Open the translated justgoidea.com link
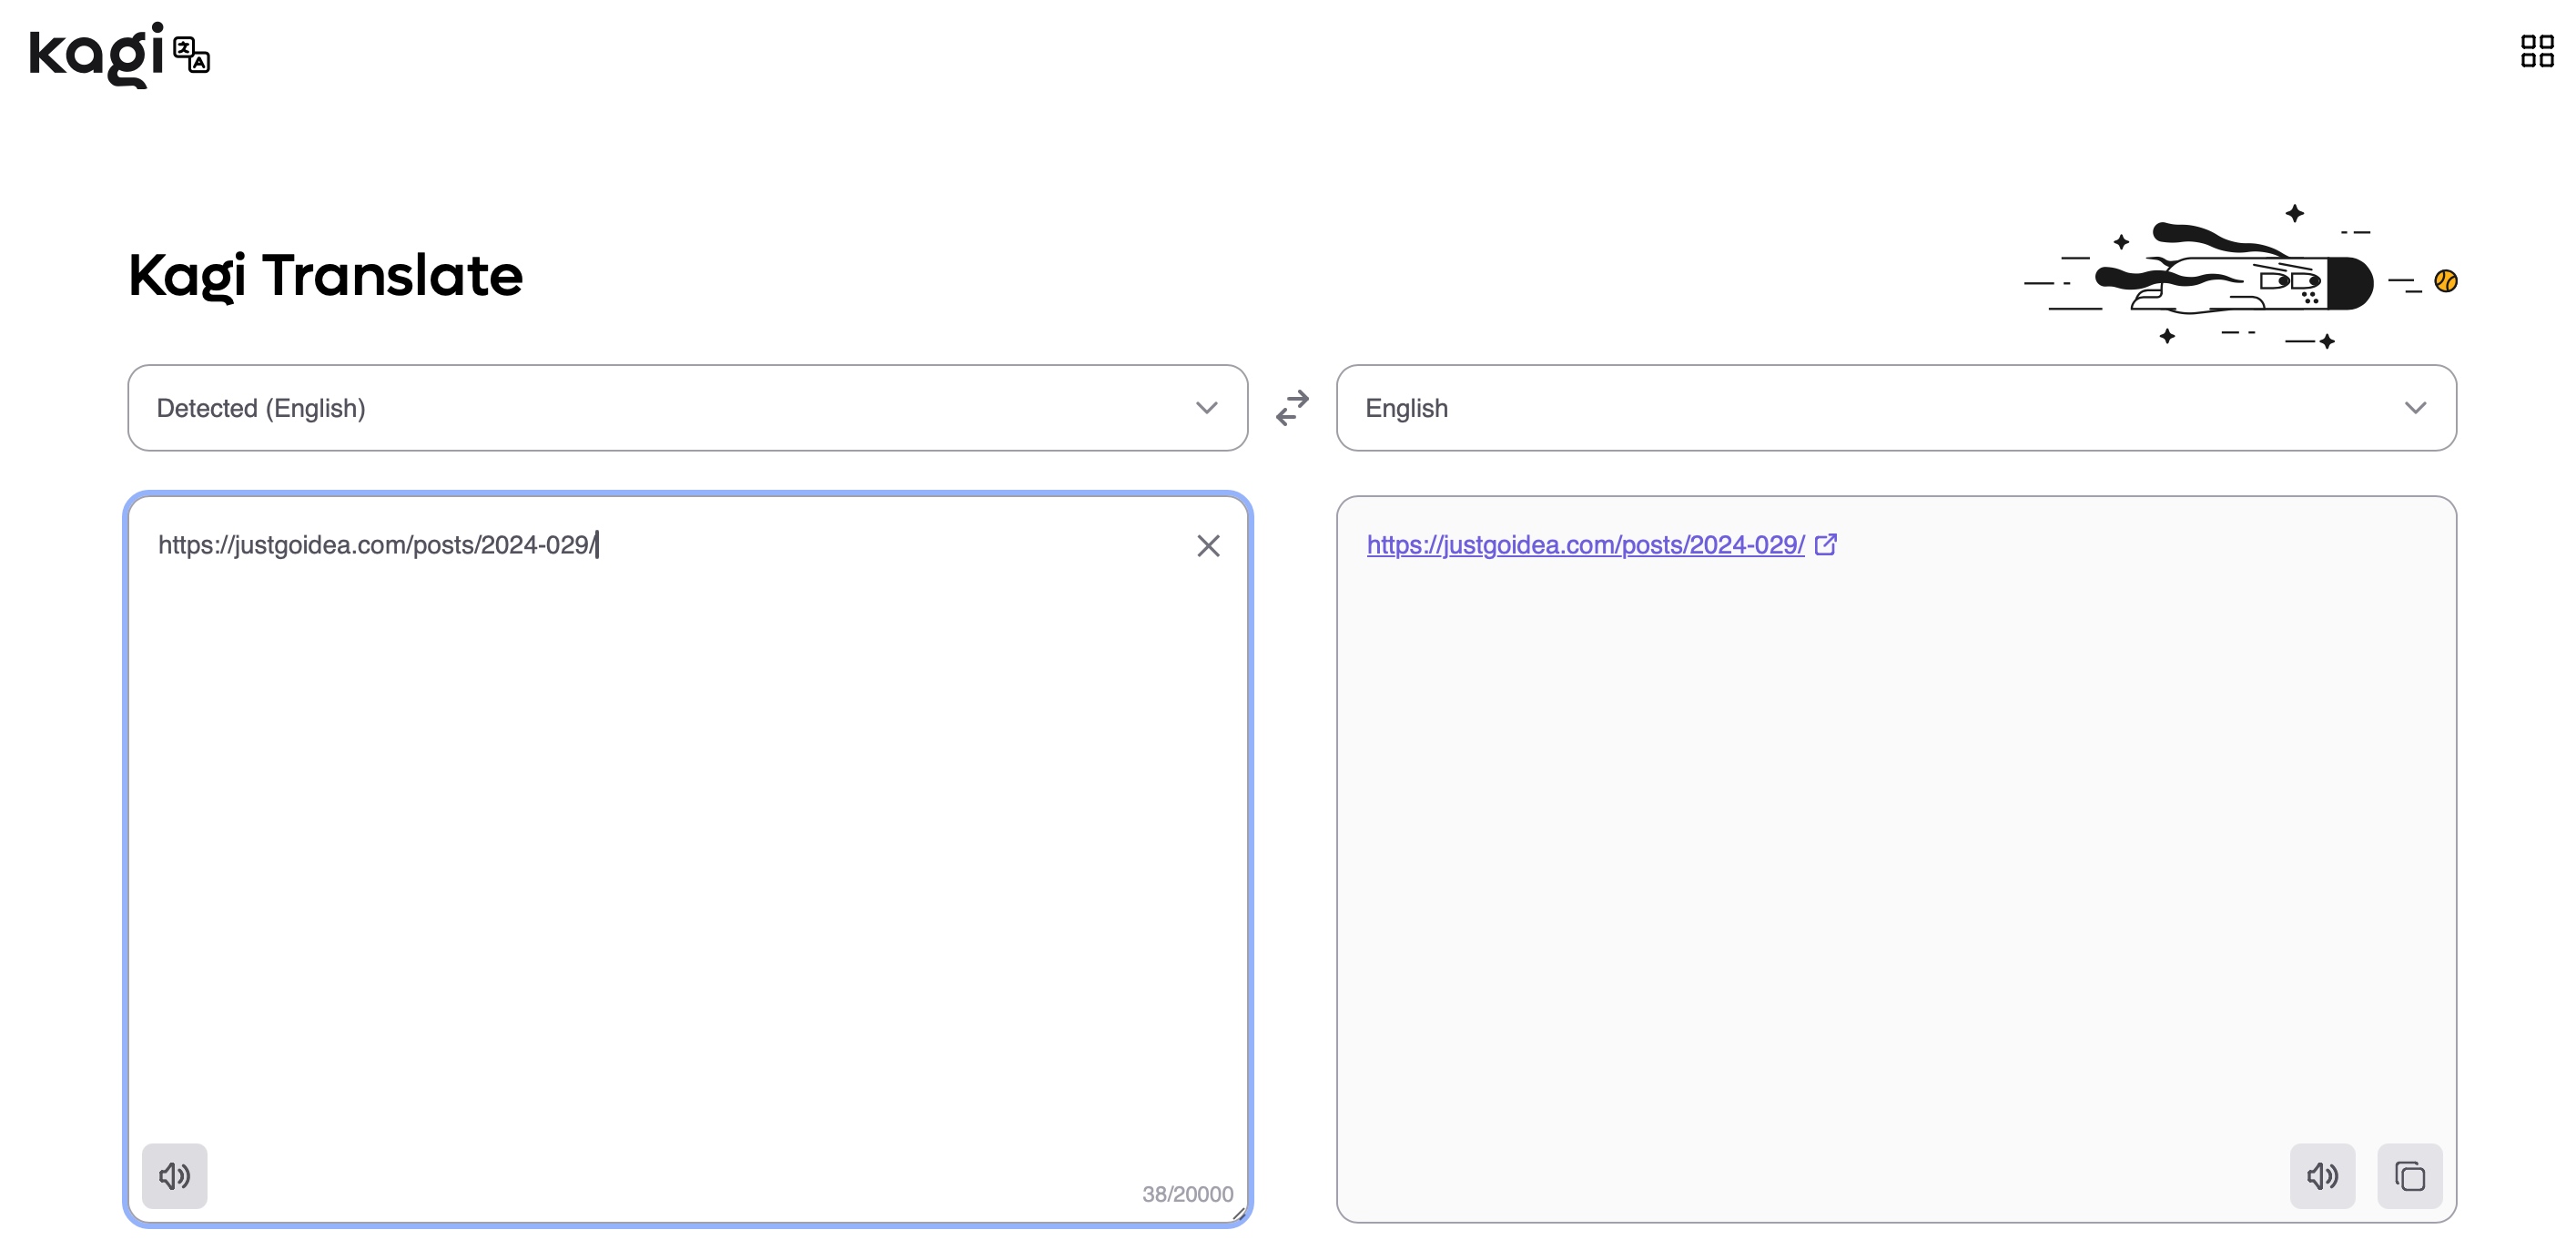This screenshot has width=2576, height=1260. (1585, 545)
